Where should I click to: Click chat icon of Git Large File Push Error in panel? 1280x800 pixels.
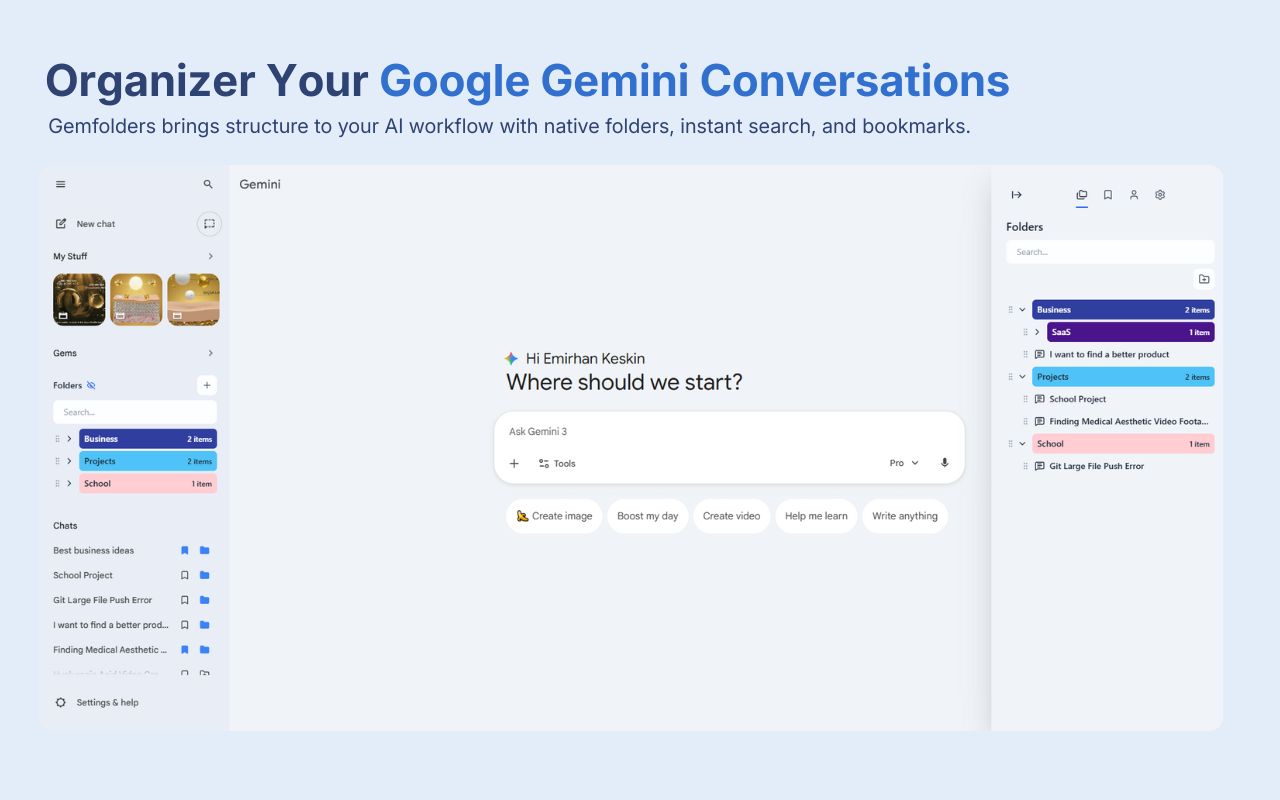click(x=1040, y=466)
